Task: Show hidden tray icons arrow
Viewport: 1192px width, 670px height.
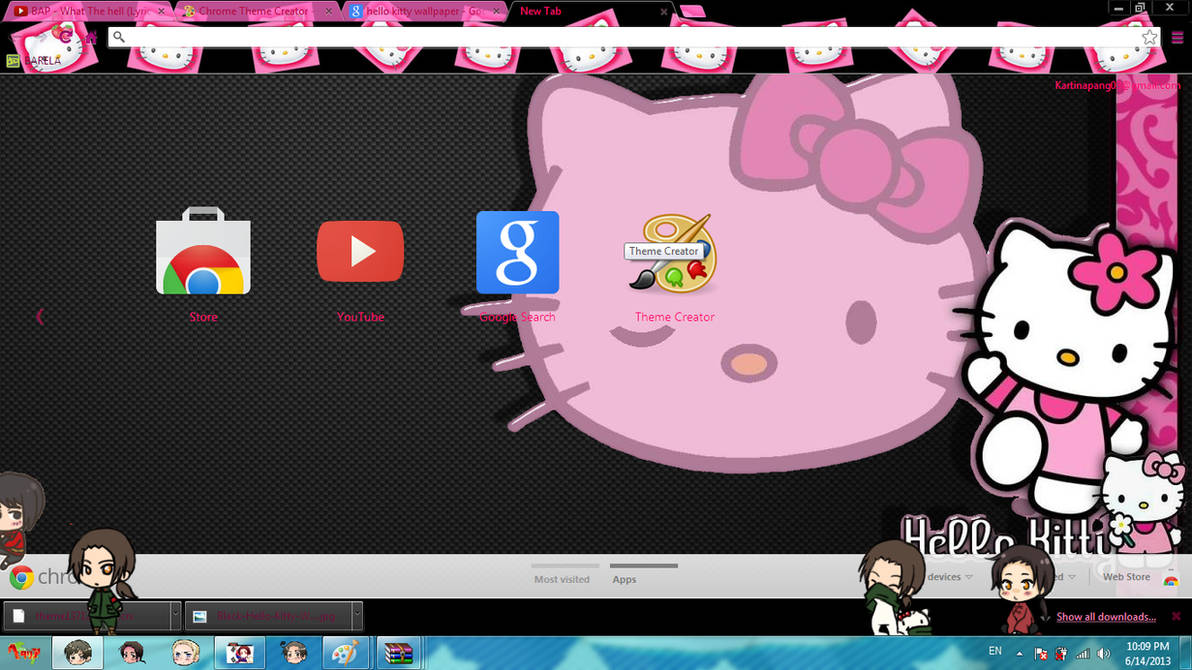Action: (1019, 653)
